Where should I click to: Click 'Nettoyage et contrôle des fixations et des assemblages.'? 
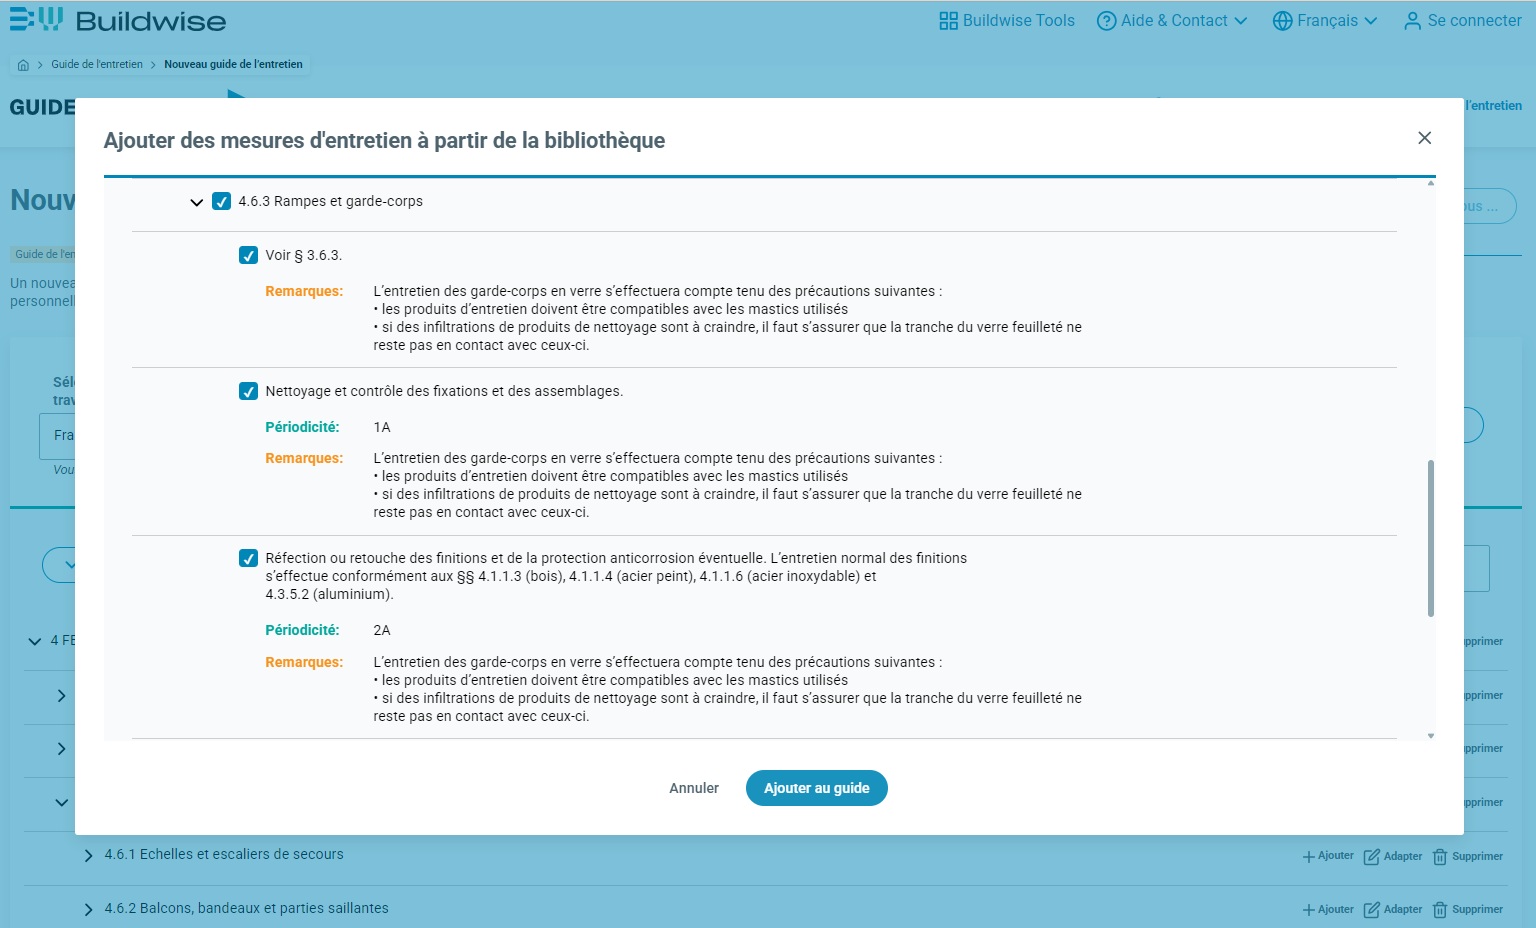click(x=444, y=391)
